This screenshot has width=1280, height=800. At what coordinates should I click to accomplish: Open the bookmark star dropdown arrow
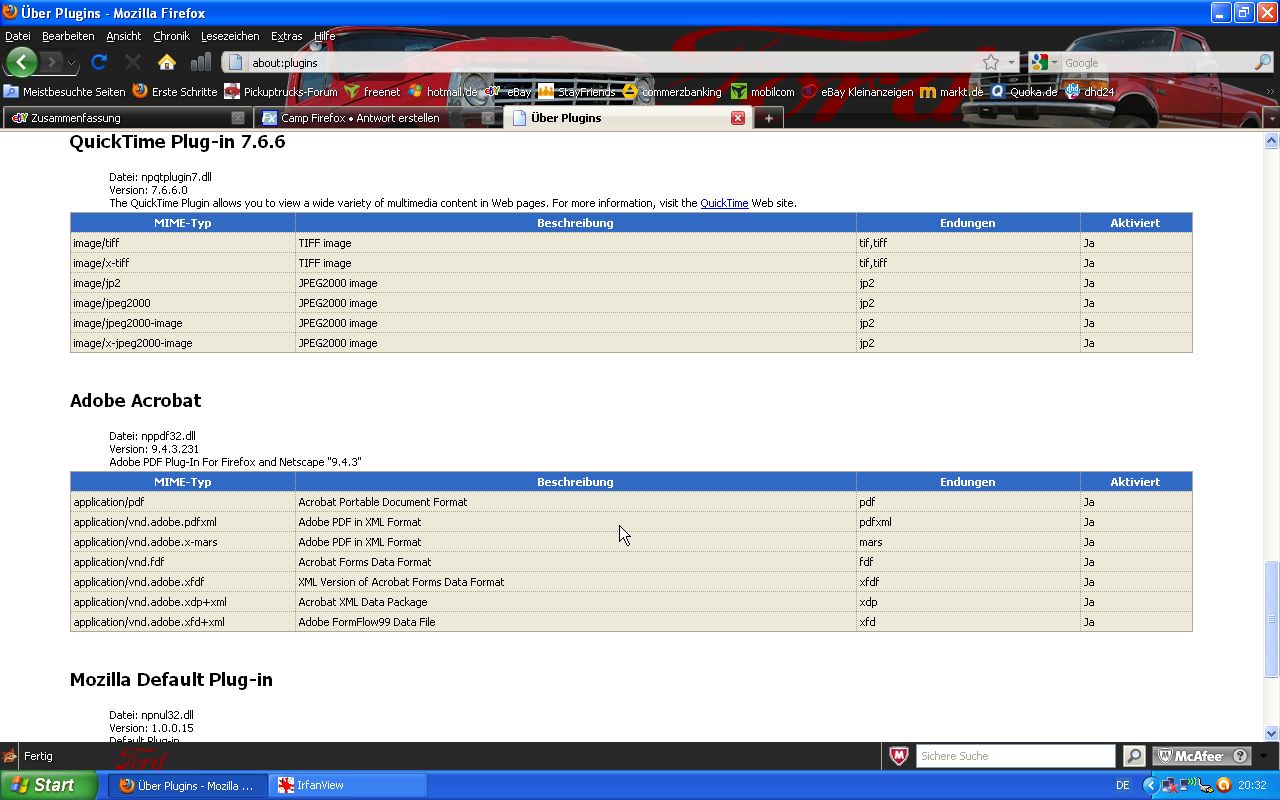click(1011, 62)
